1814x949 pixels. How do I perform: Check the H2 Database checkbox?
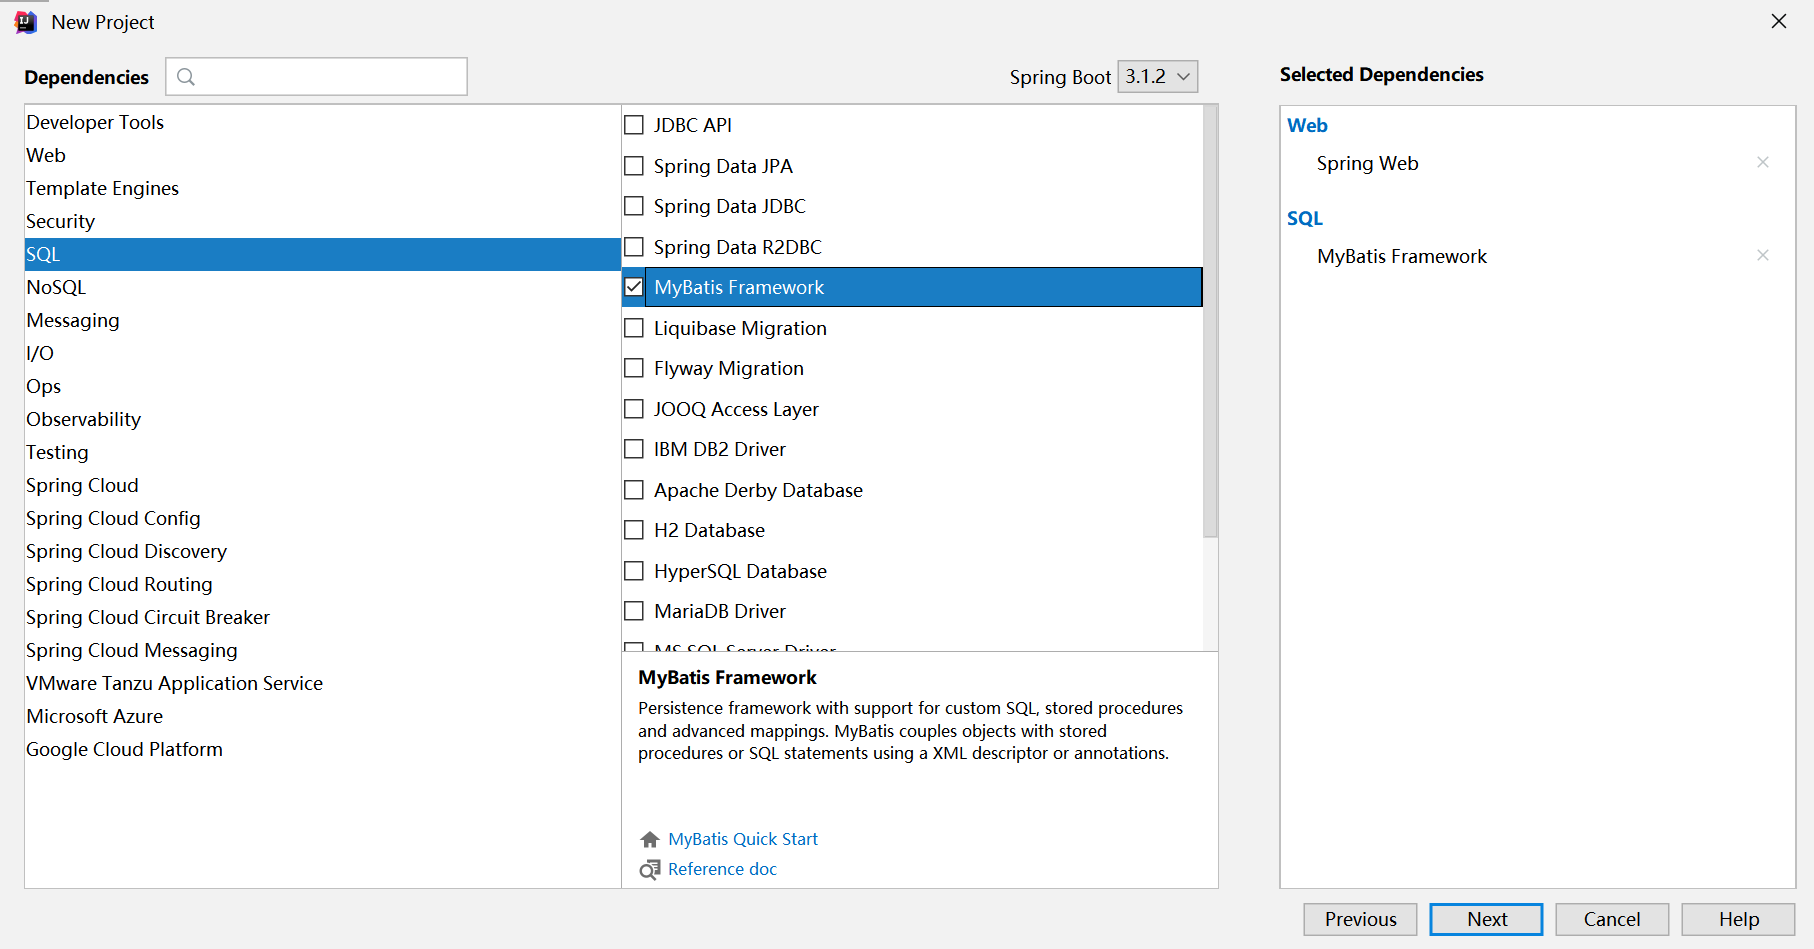click(634, 530)
